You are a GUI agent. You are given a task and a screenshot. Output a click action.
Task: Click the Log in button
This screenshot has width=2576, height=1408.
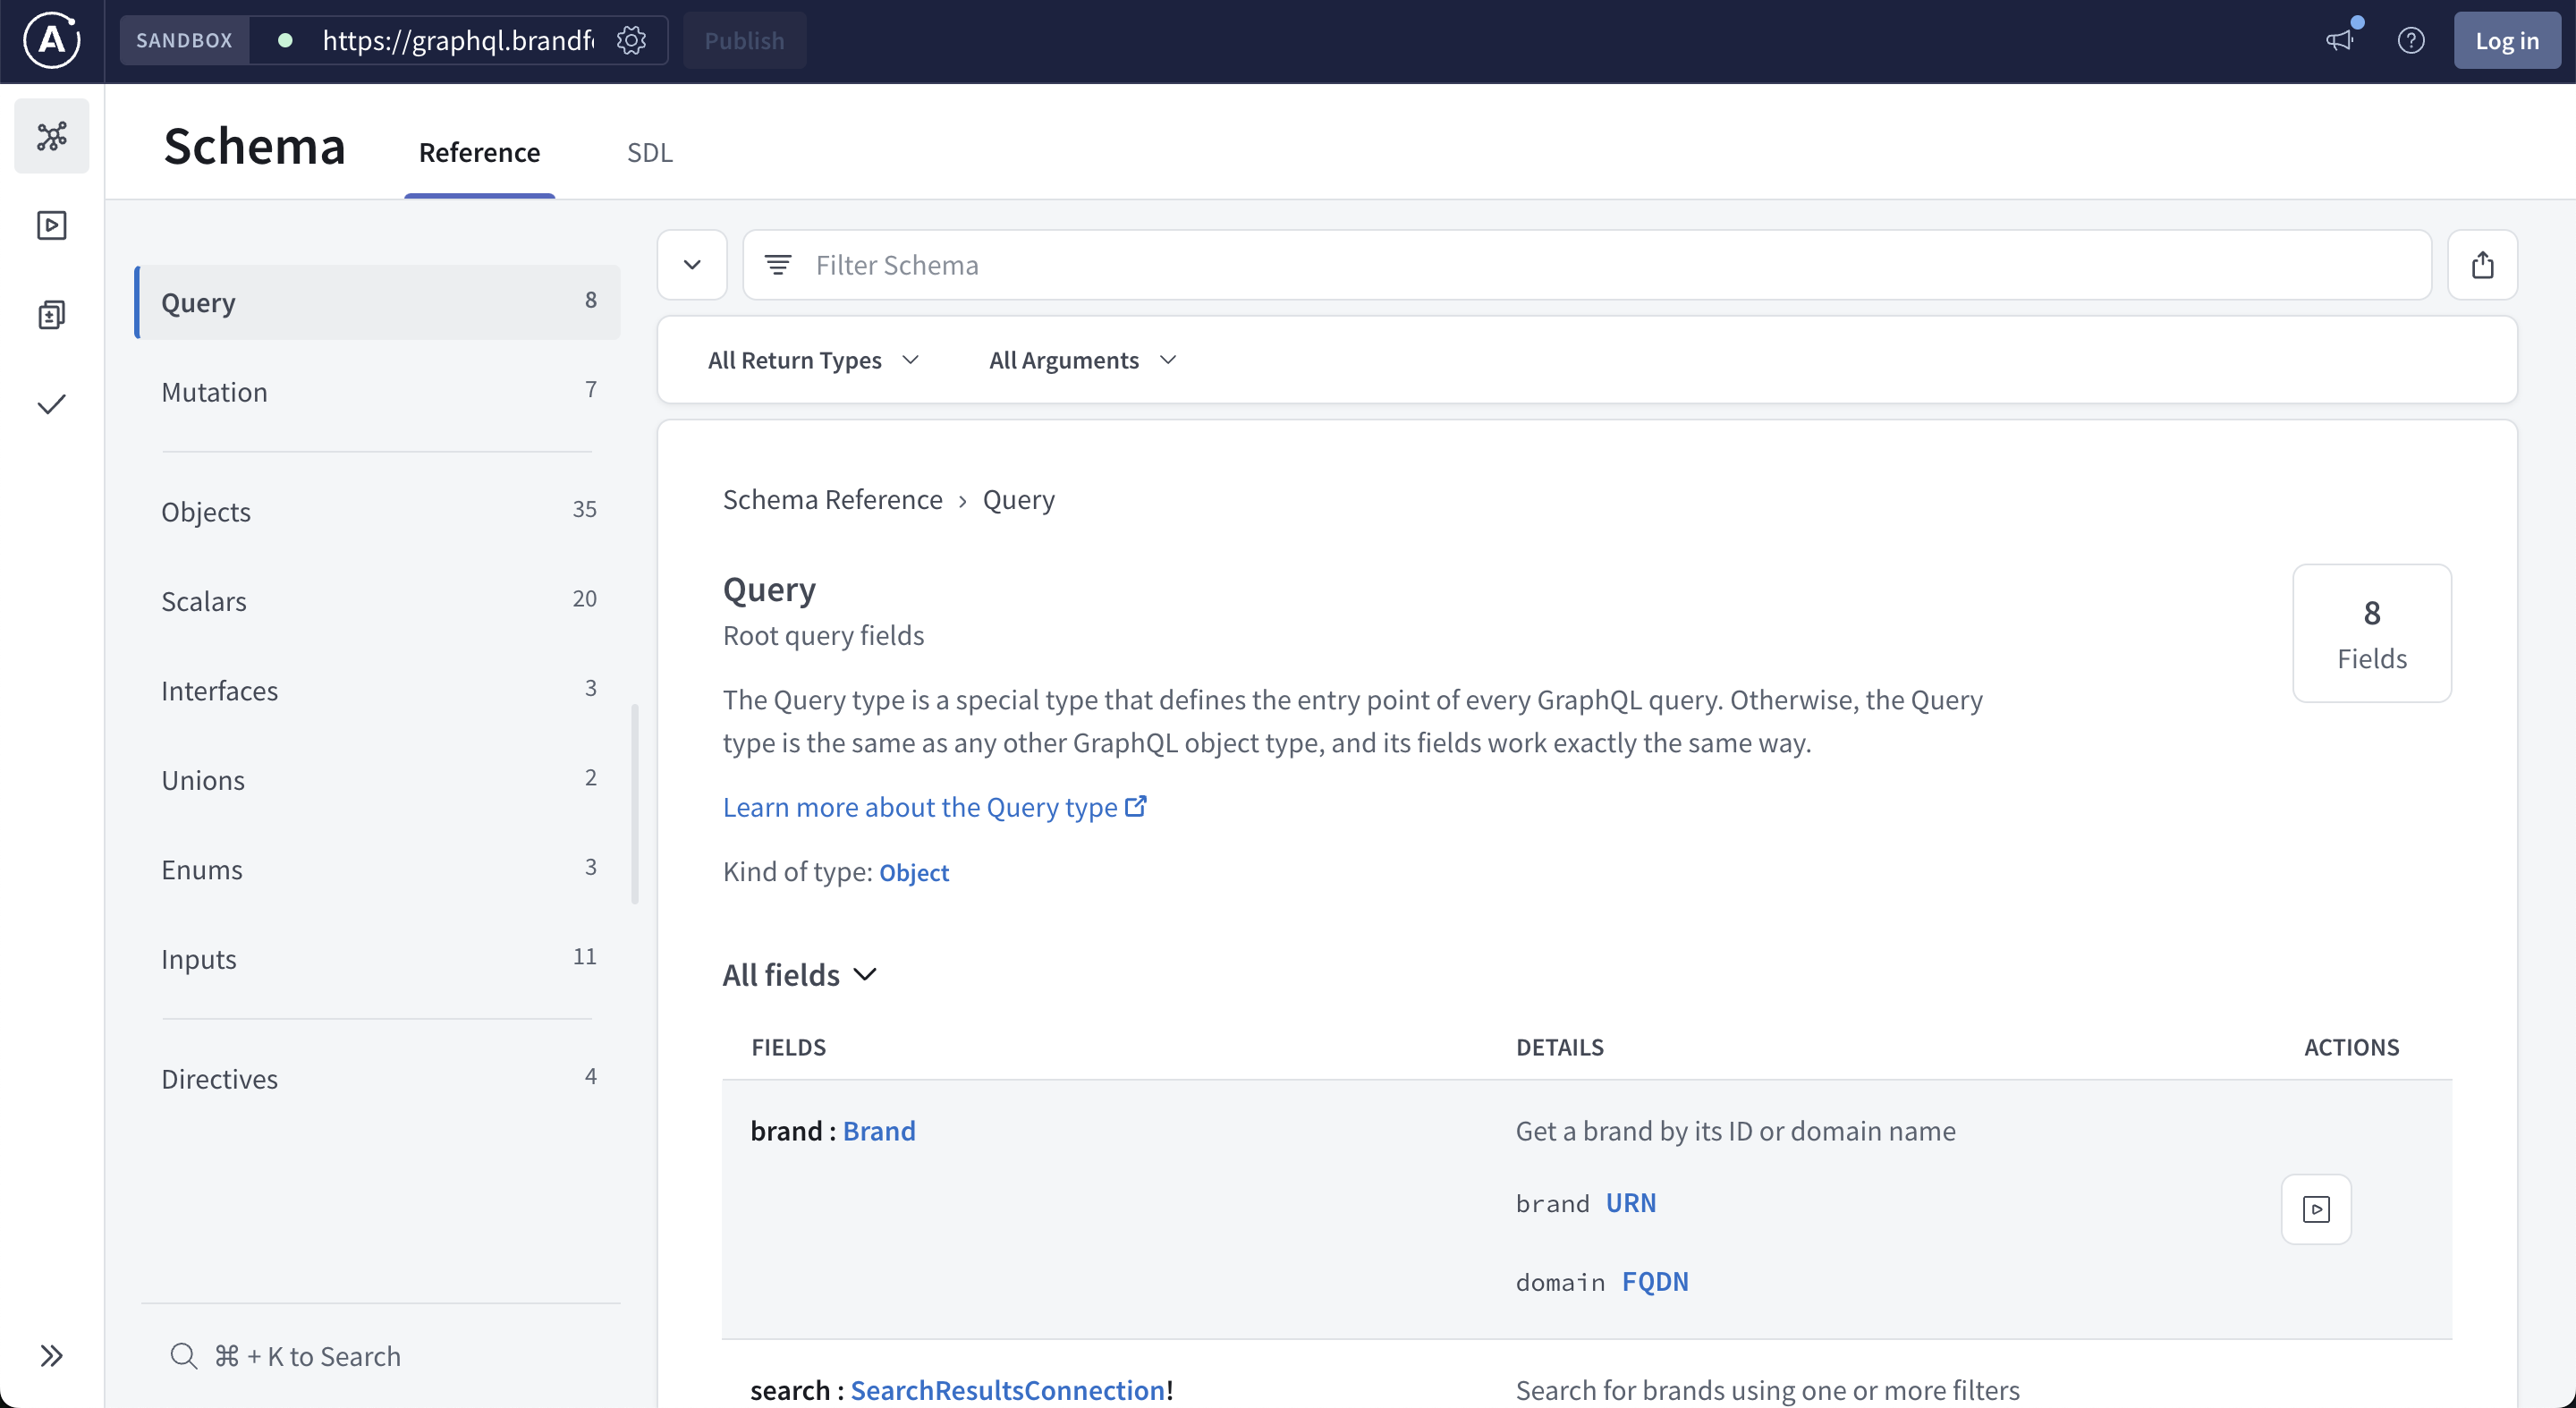[x=2506, y=41]
